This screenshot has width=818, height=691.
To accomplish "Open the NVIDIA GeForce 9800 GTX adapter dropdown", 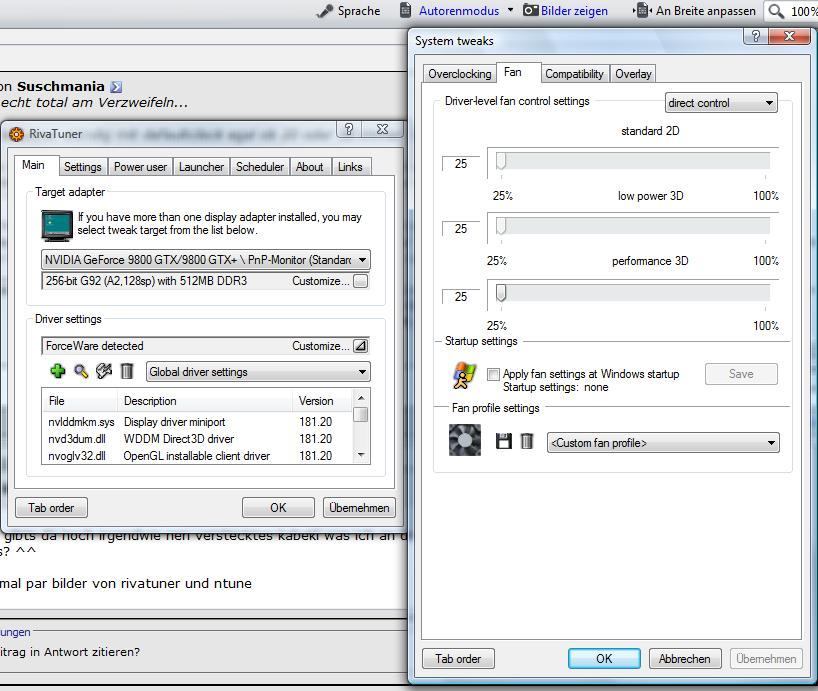I will [x=206, y=260].
